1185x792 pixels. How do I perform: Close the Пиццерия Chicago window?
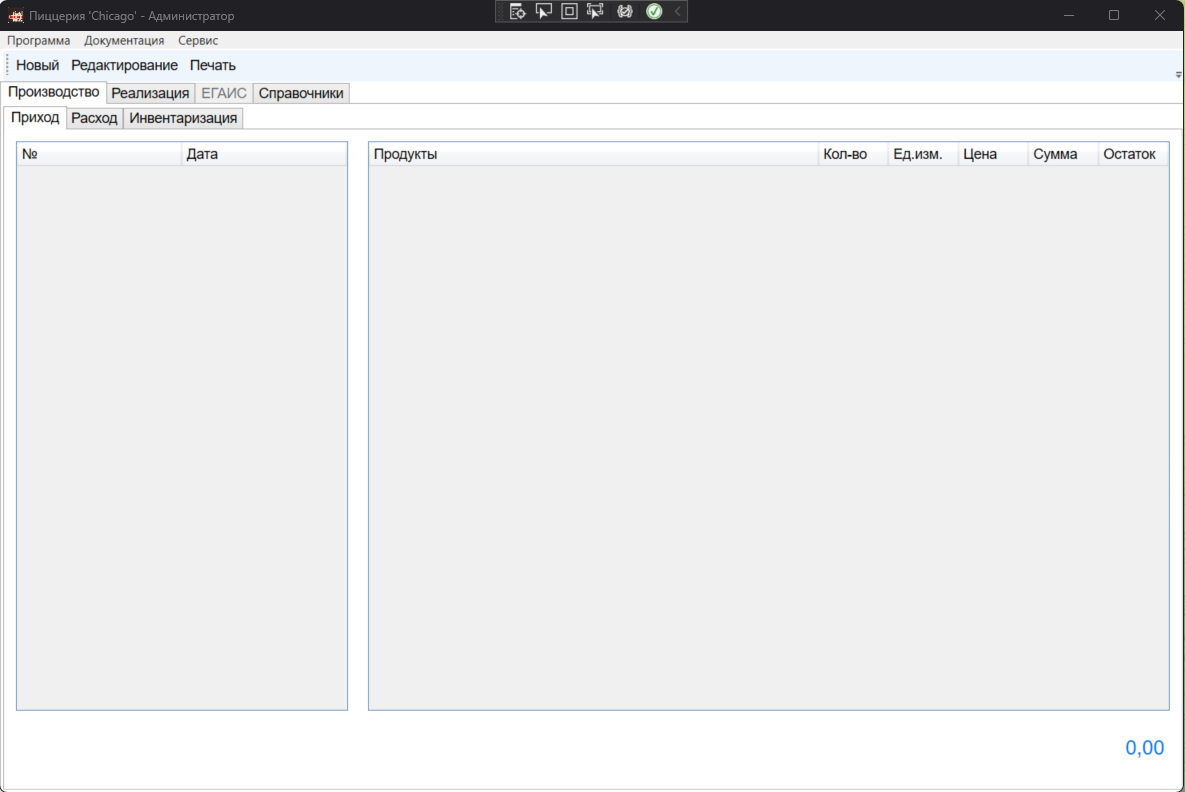(1160, 15)
